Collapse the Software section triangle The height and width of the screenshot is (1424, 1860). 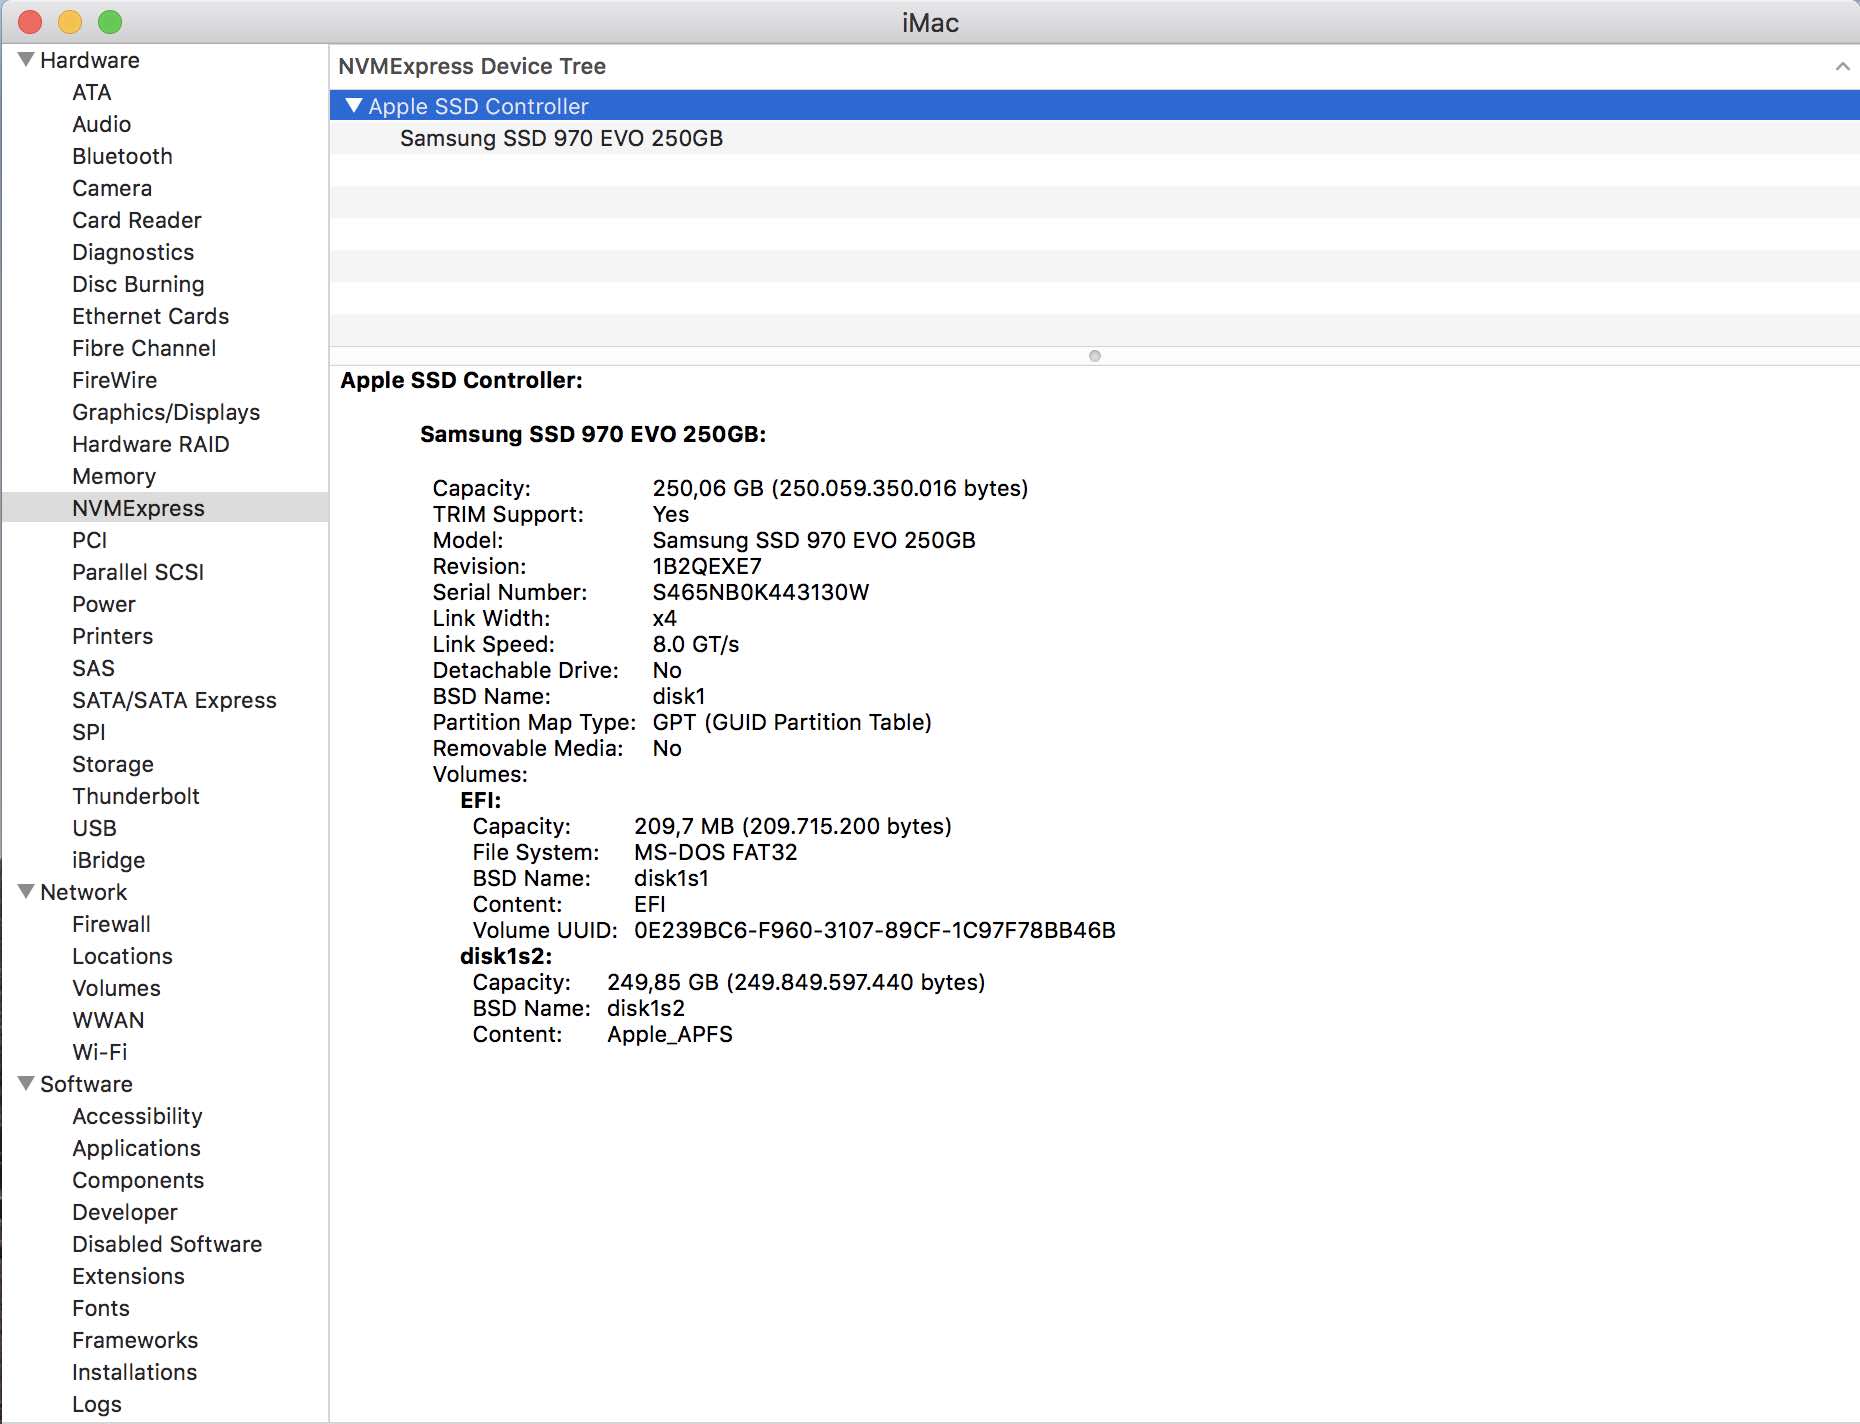click(x=26, y=1084)
